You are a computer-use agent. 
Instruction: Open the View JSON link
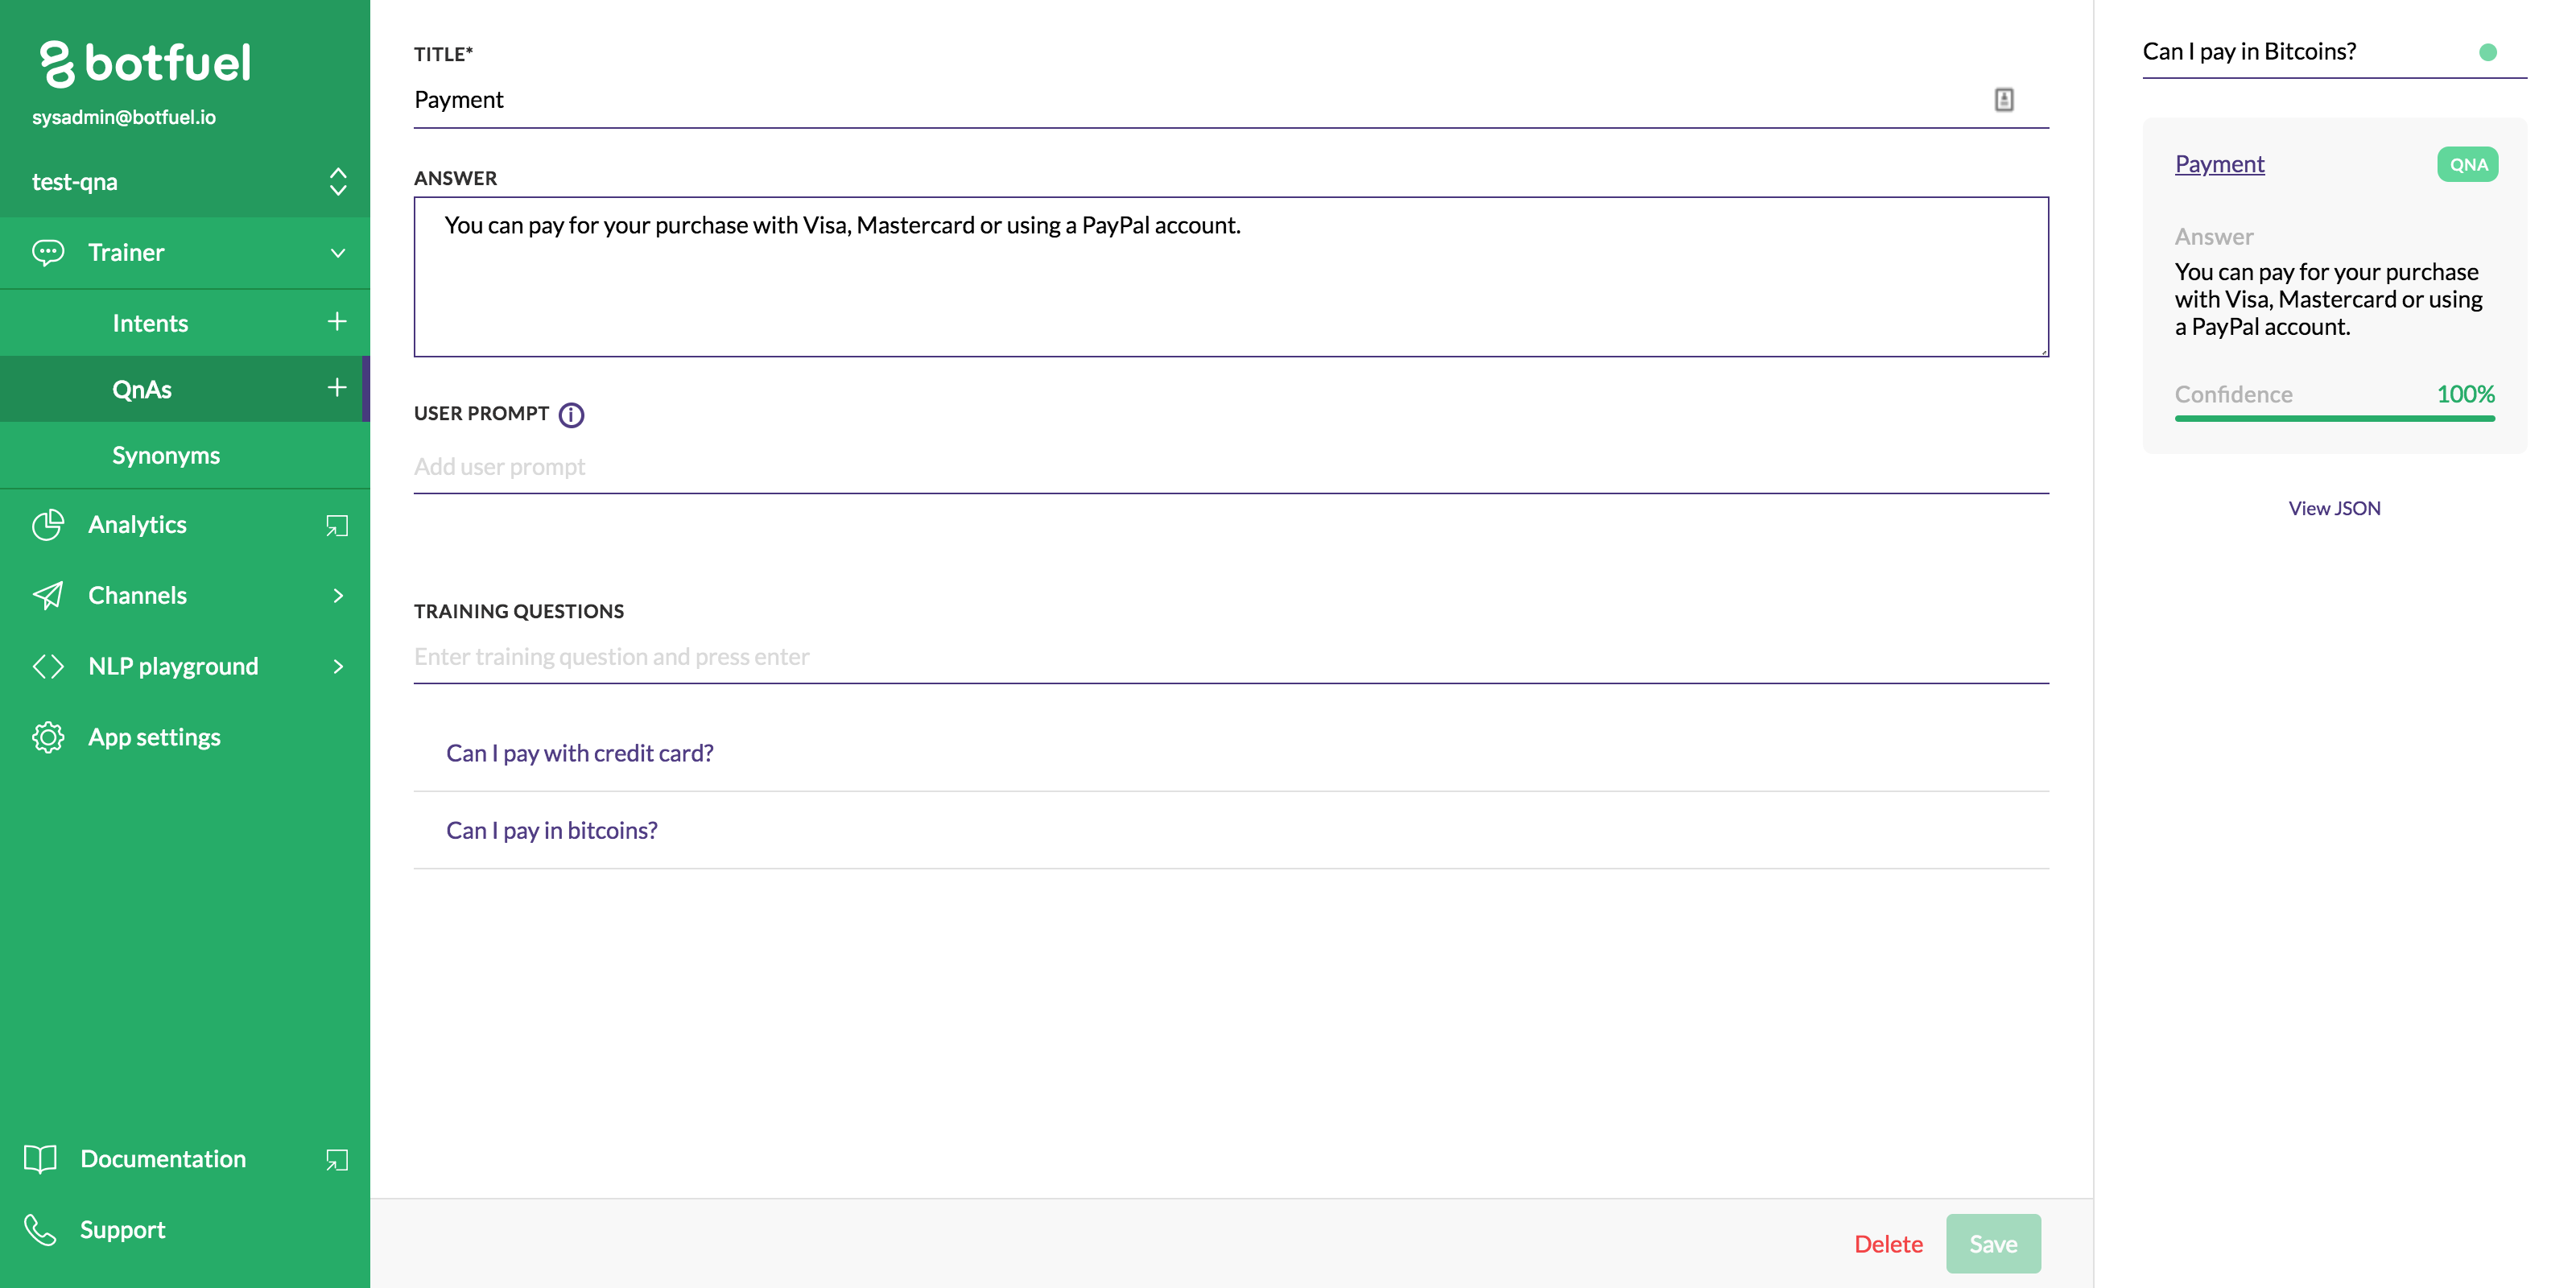coord(2334,508)
